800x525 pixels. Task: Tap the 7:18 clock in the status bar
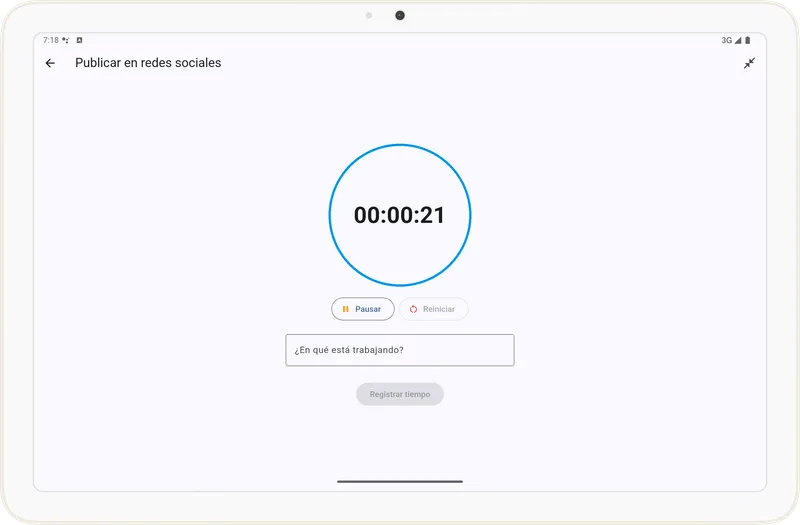pos(51,41)
